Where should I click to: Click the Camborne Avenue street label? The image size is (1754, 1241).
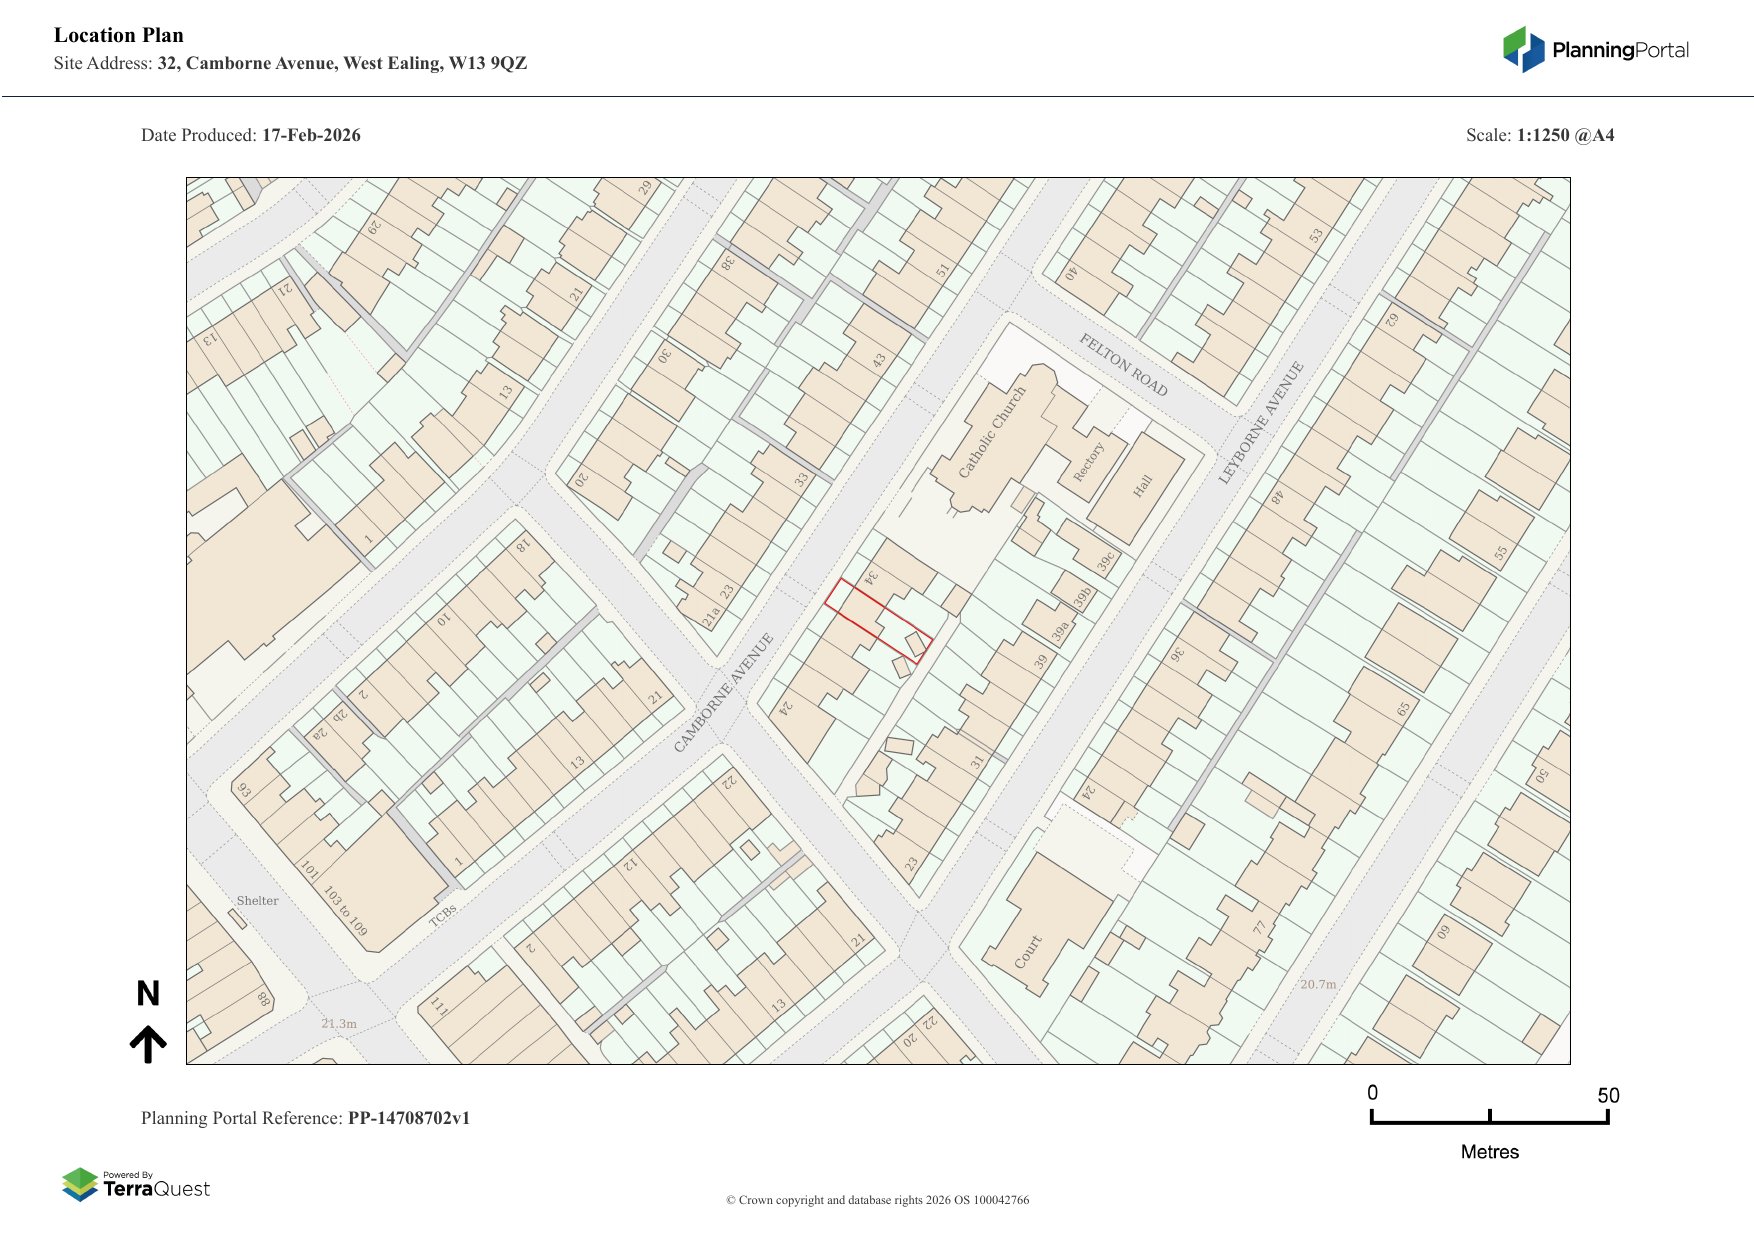pyautogui.click(x=724, y=692)
